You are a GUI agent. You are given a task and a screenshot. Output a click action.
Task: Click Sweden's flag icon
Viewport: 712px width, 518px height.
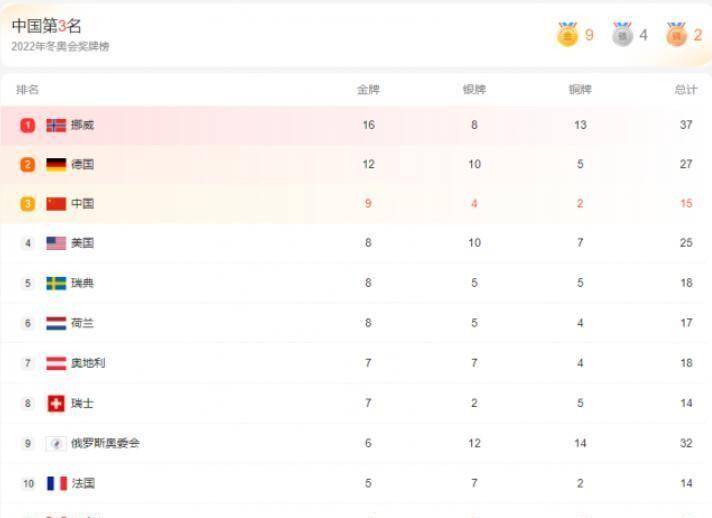pos(56,283)
